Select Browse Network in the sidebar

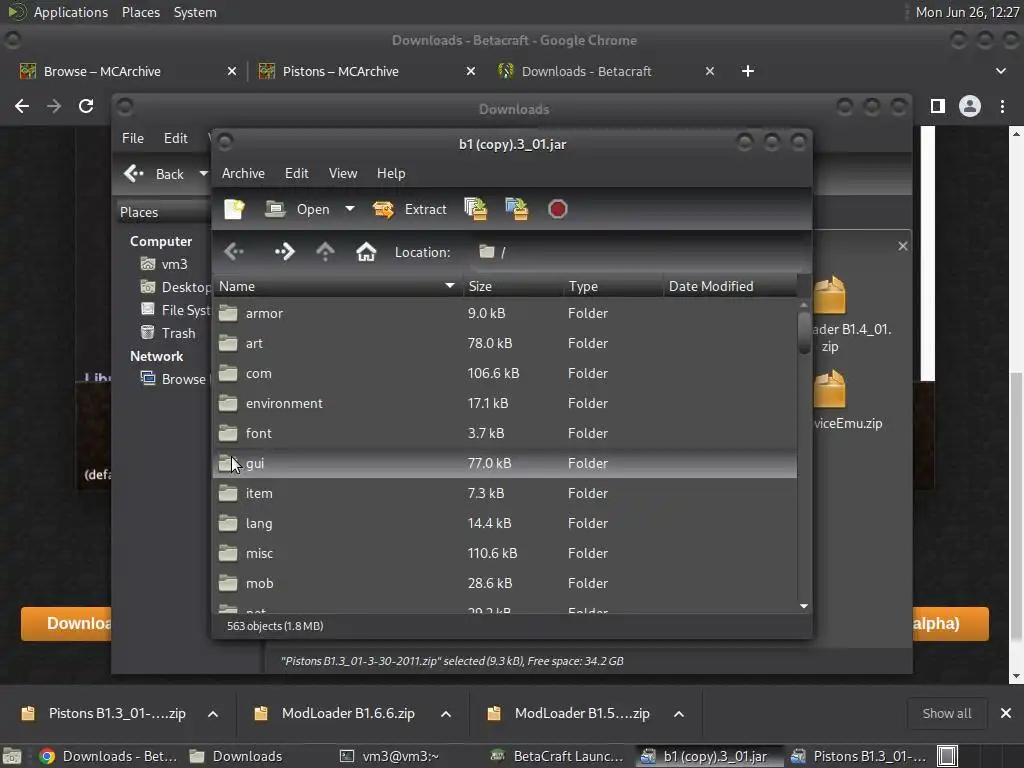(x=174, y=379)
